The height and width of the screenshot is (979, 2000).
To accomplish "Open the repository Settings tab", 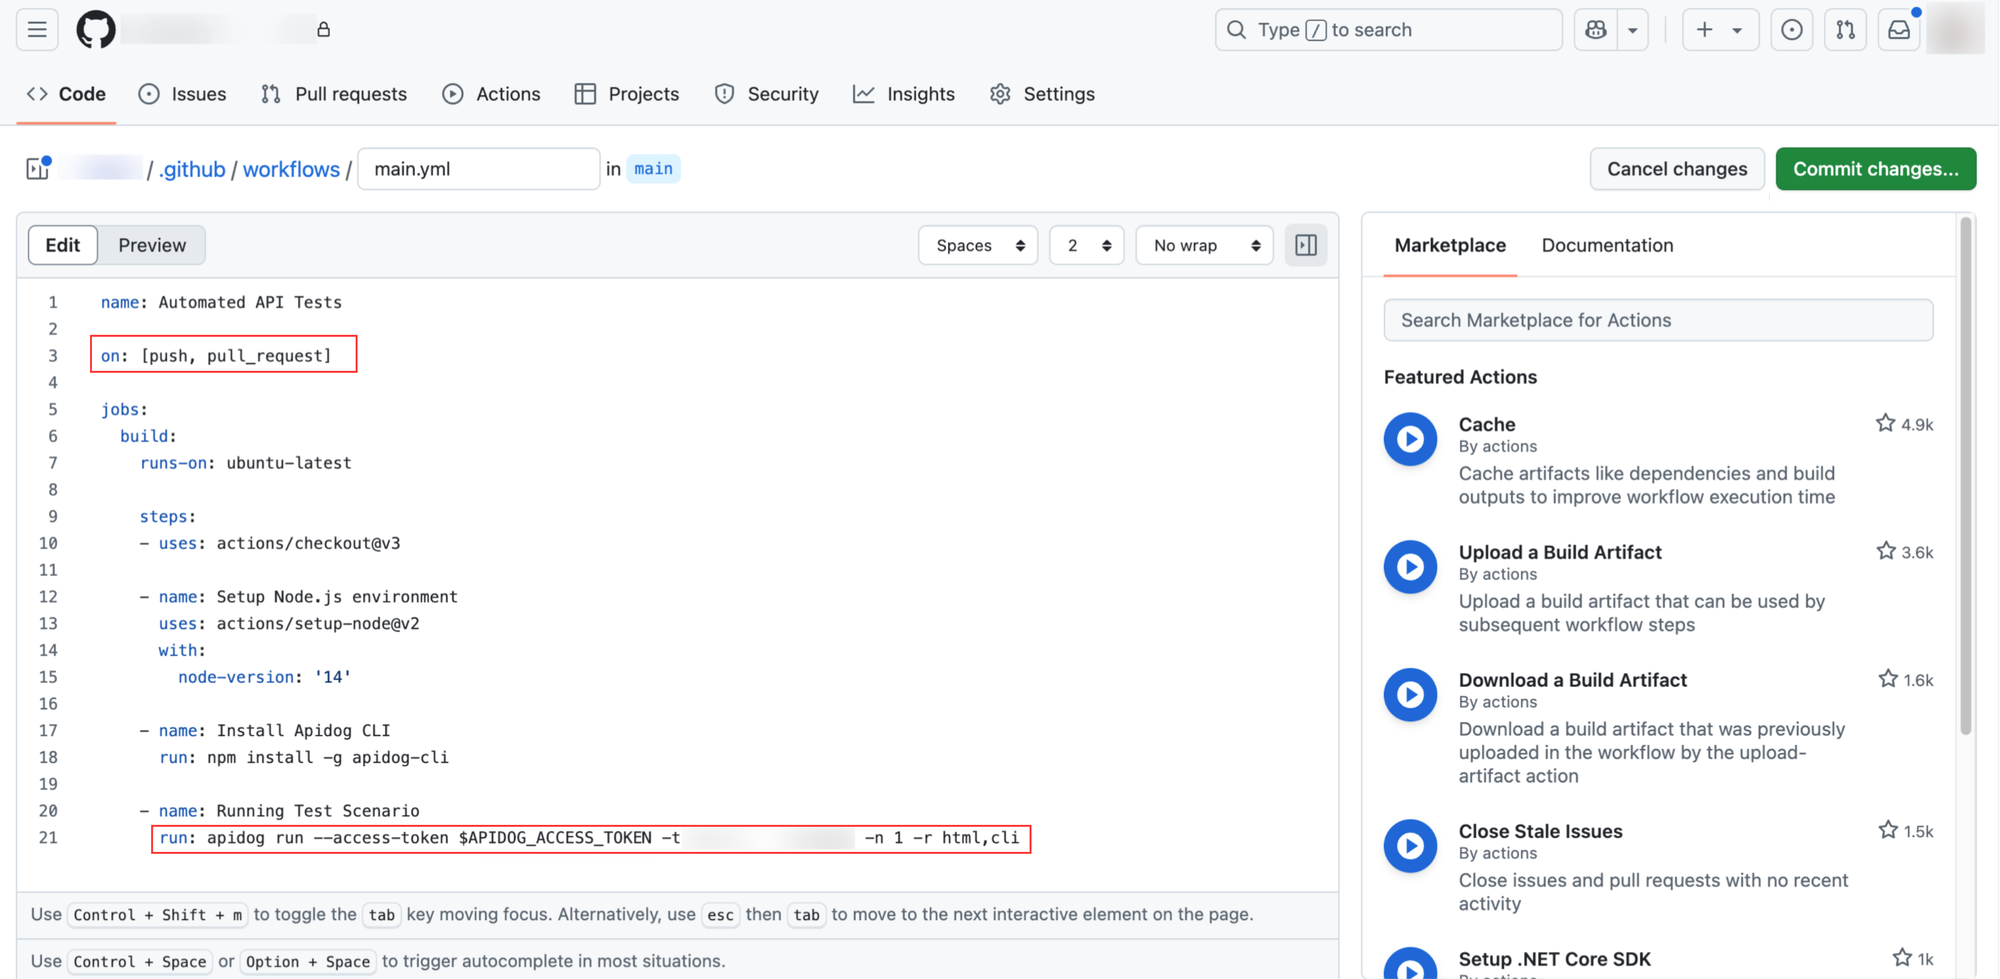I will (1042, 94).
